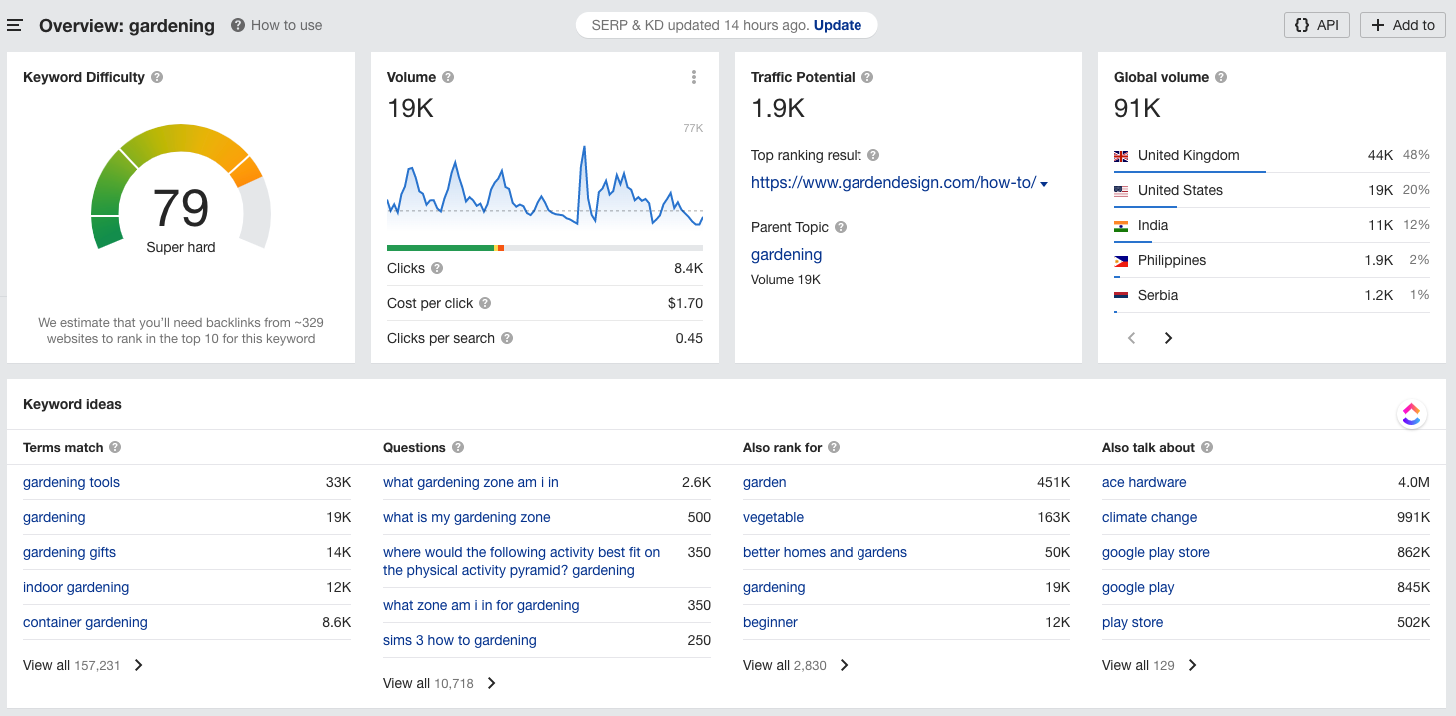Viewport: 1456px width, 716px height.
Task: Open the Volume card three-dot menu
Action: coord(694,77)
